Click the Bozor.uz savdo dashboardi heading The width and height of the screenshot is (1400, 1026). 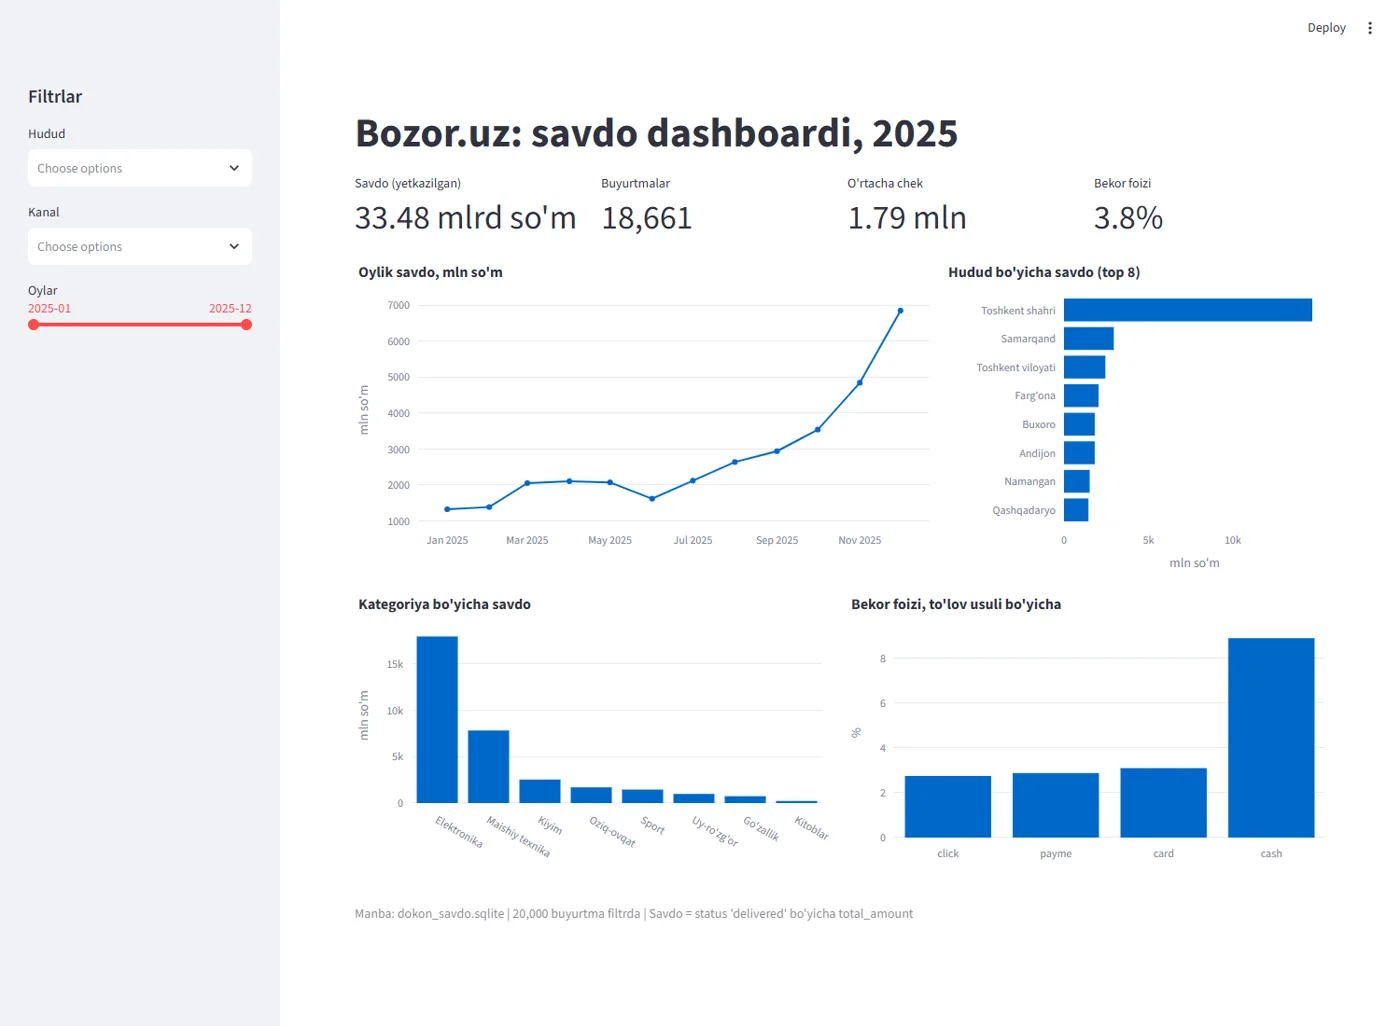[x=656, y=133]
